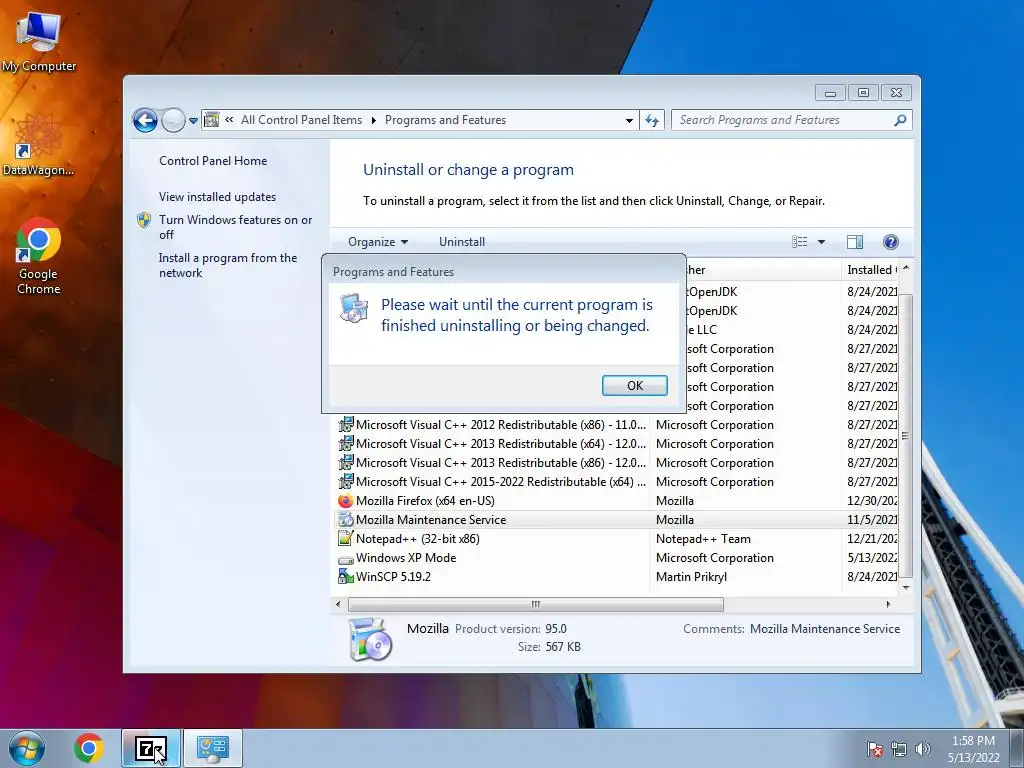This screenshot has width=1024, height=768.
Task: Open the Organize menu
Action: point(377,242)
